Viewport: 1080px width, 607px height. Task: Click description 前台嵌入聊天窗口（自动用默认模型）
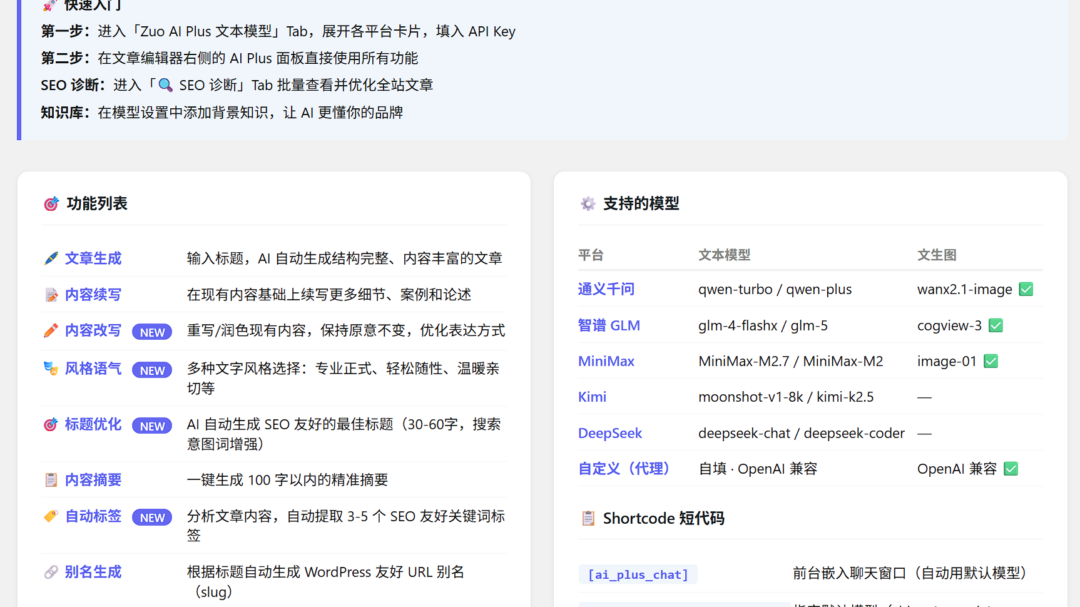(910, 573)
